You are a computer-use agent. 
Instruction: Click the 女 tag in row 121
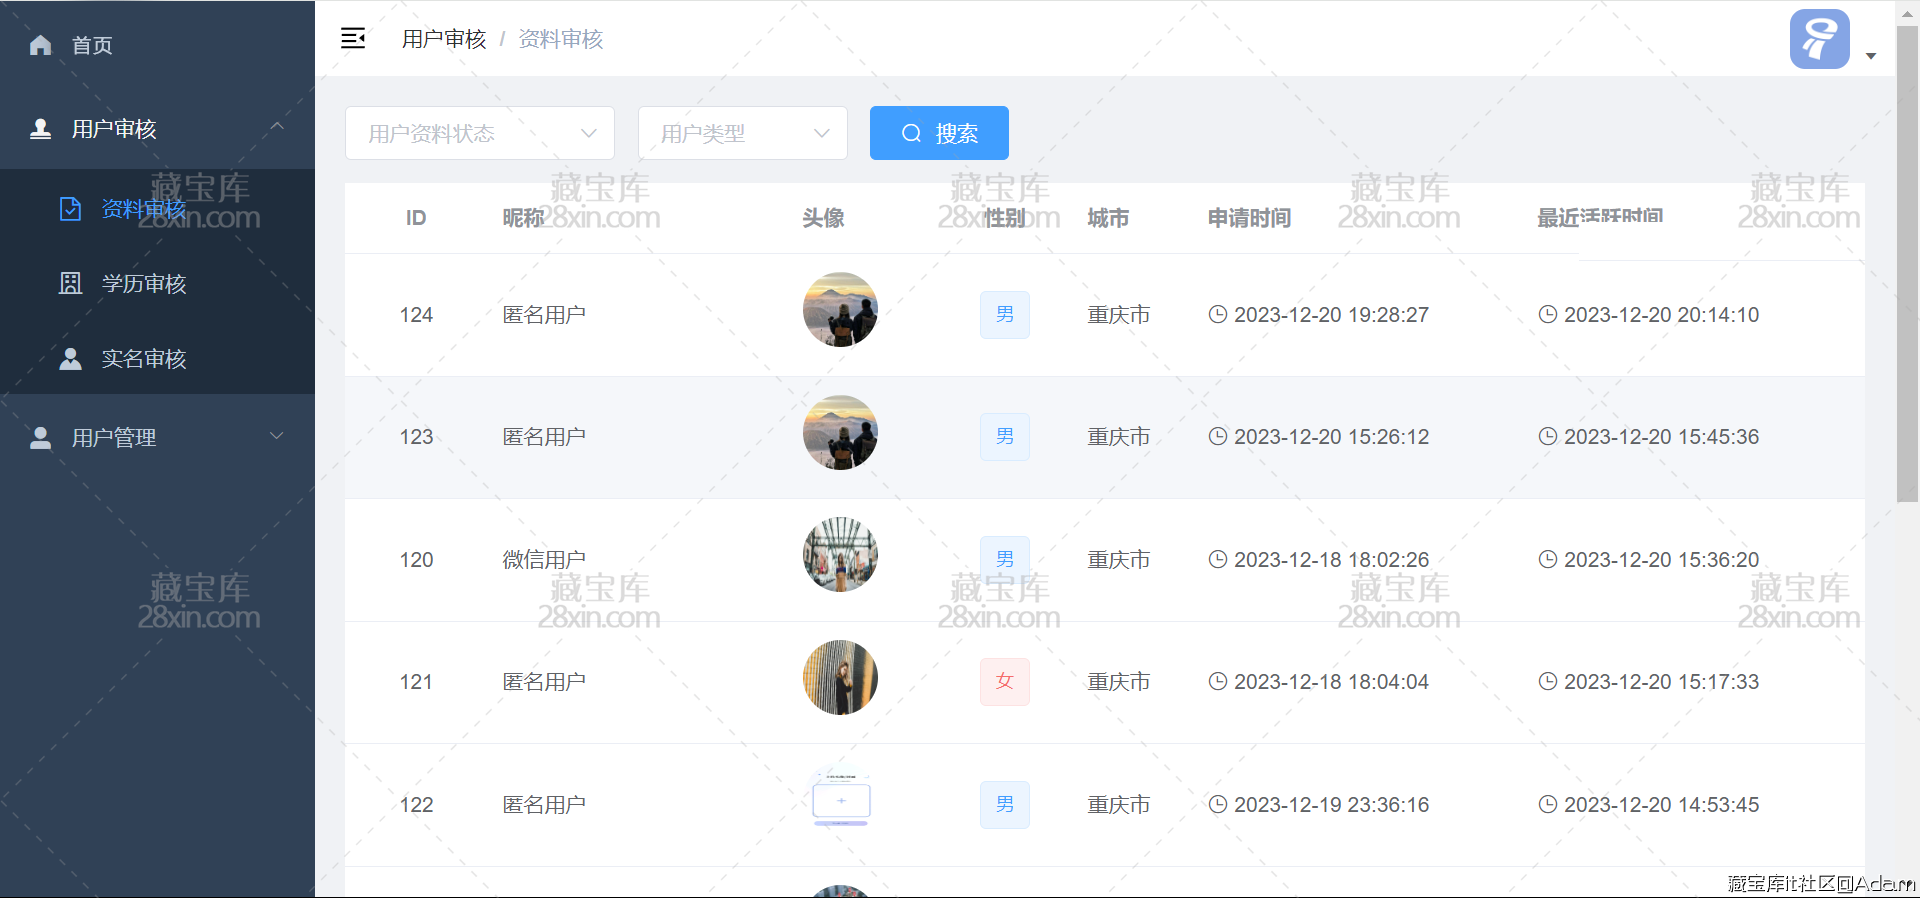1005,682
